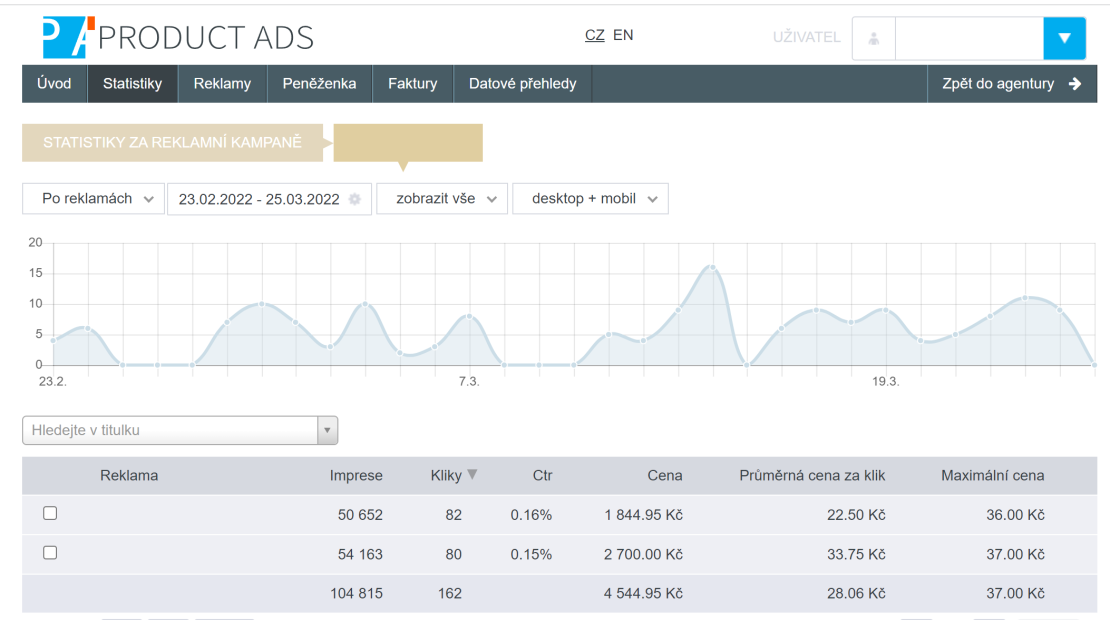Tick checkbox for row with 50 652 impressions
Viewport: 1110px width, 620px height.
tap(50, 513)
